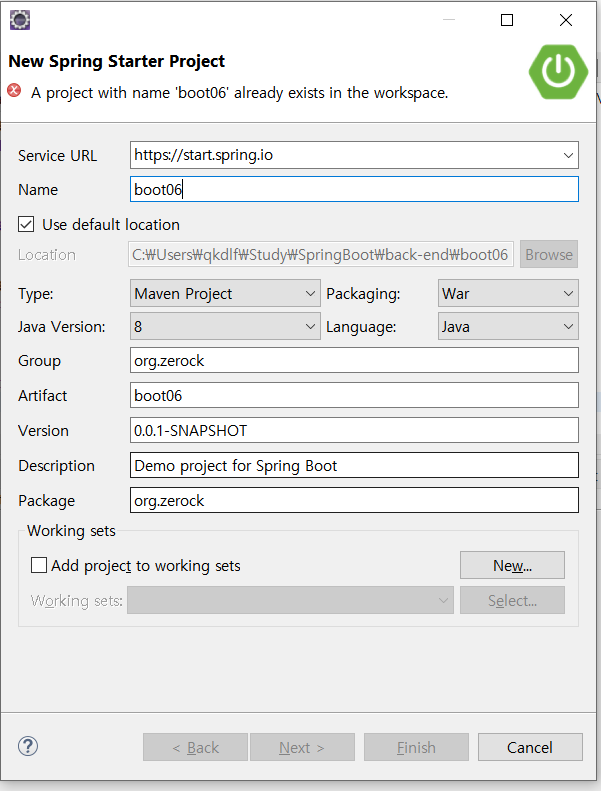Click the 'Working sets' group label
601x791 pixels.
pos(71,531)
